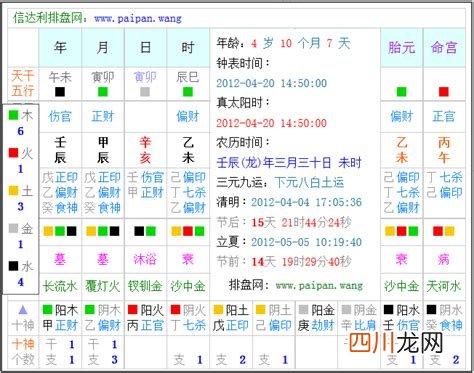Click the orange 丙午 in 命宫 column

tap(444, 150)
